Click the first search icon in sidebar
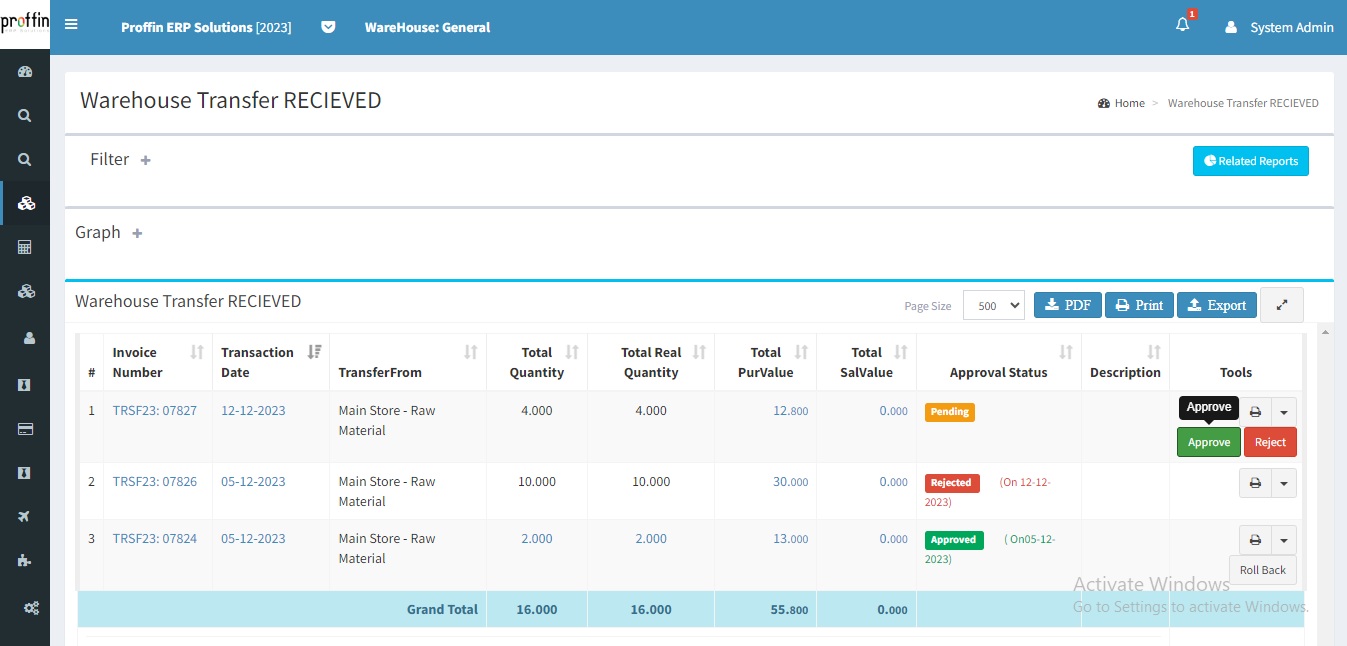This screenshot has height=646, width=1347. (x=25, y=115)
